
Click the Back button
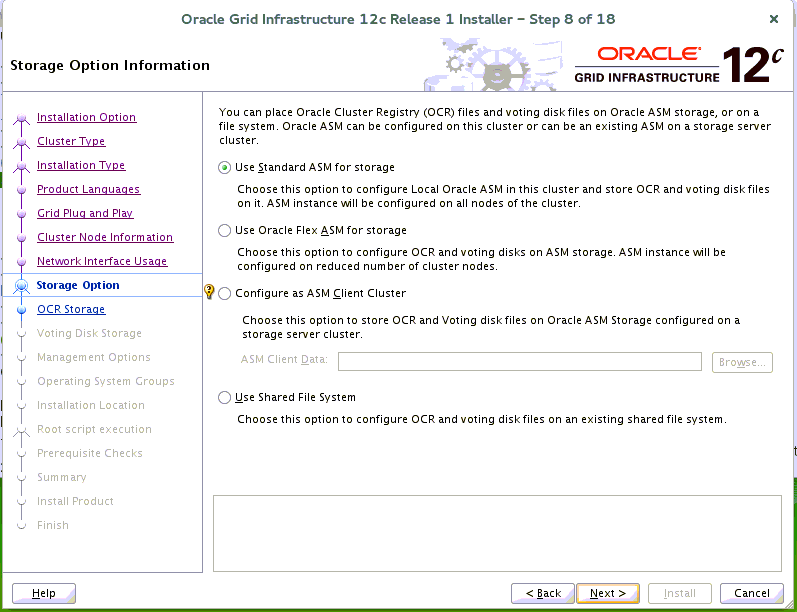[x=543, y=593]
